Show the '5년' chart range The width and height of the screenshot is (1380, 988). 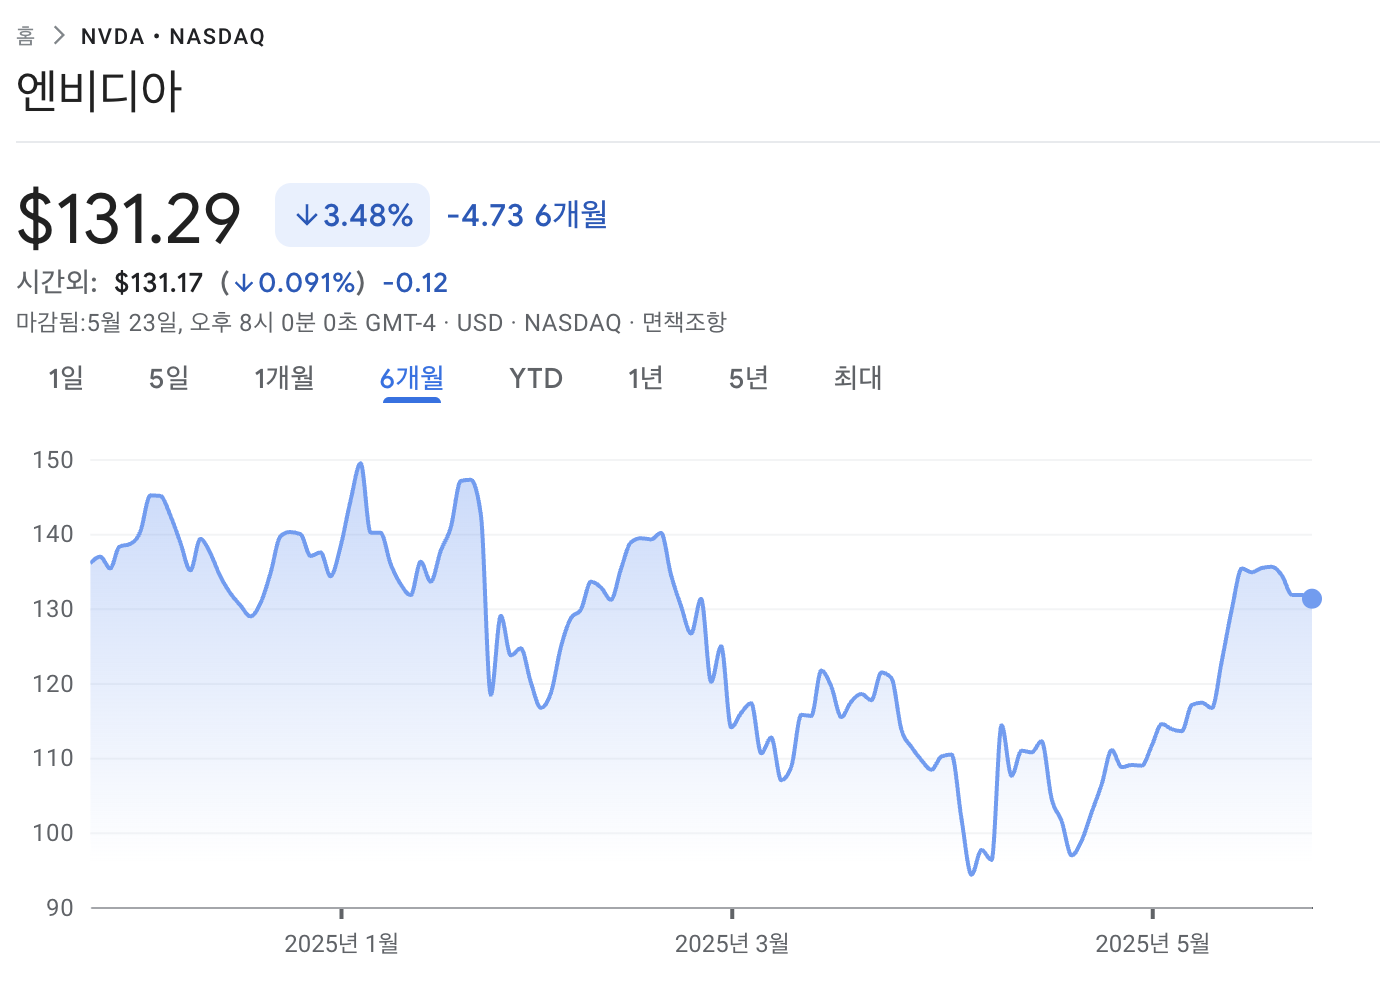[748, 378]
